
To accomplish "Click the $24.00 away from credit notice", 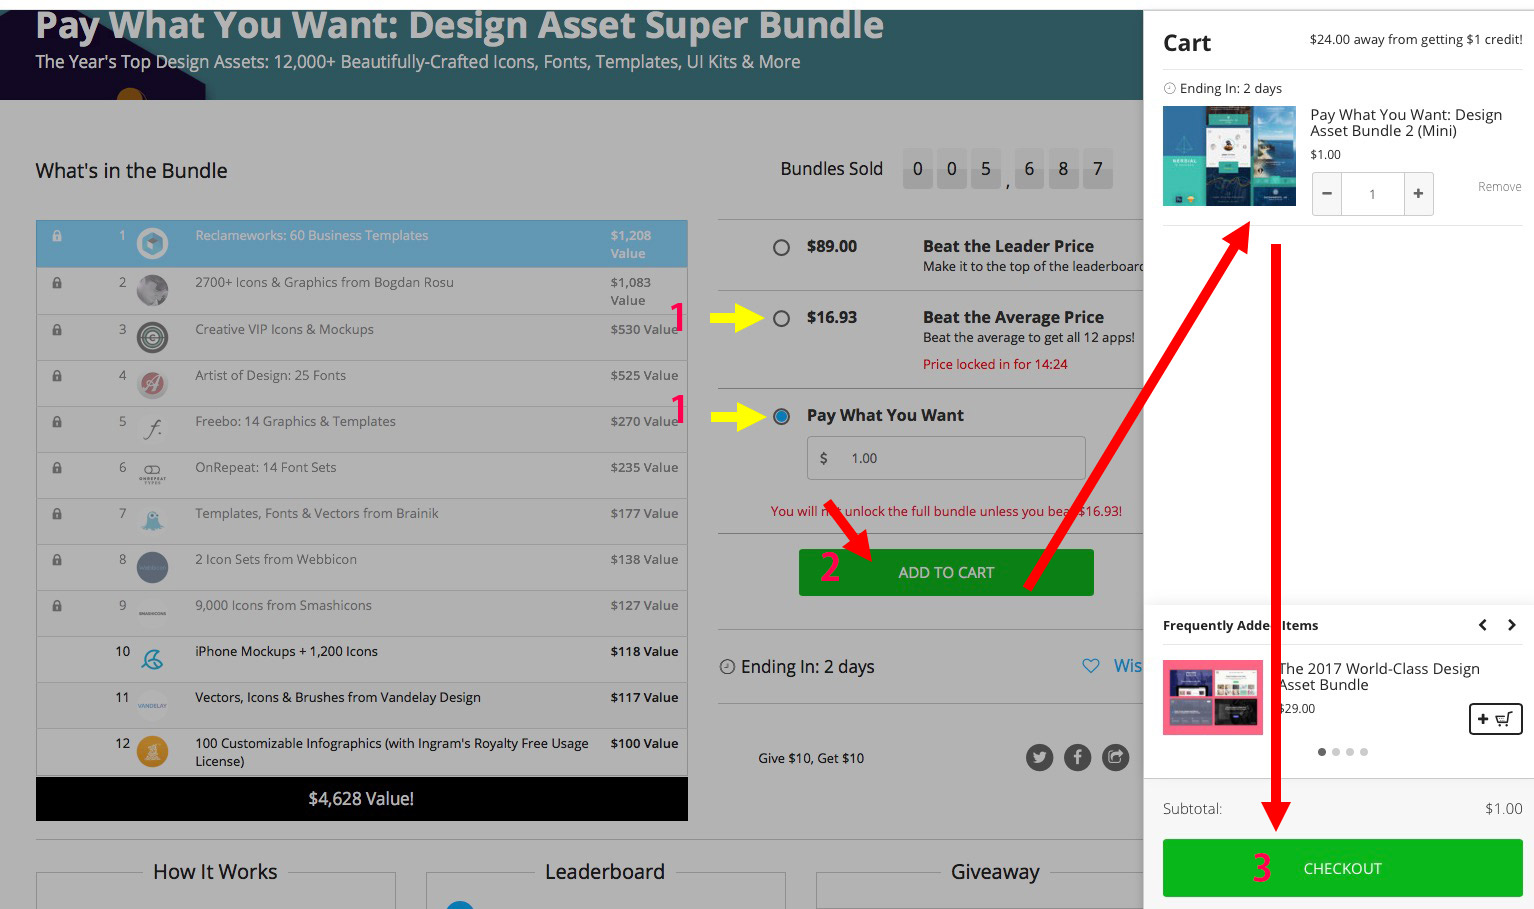I will (1416, 40).
